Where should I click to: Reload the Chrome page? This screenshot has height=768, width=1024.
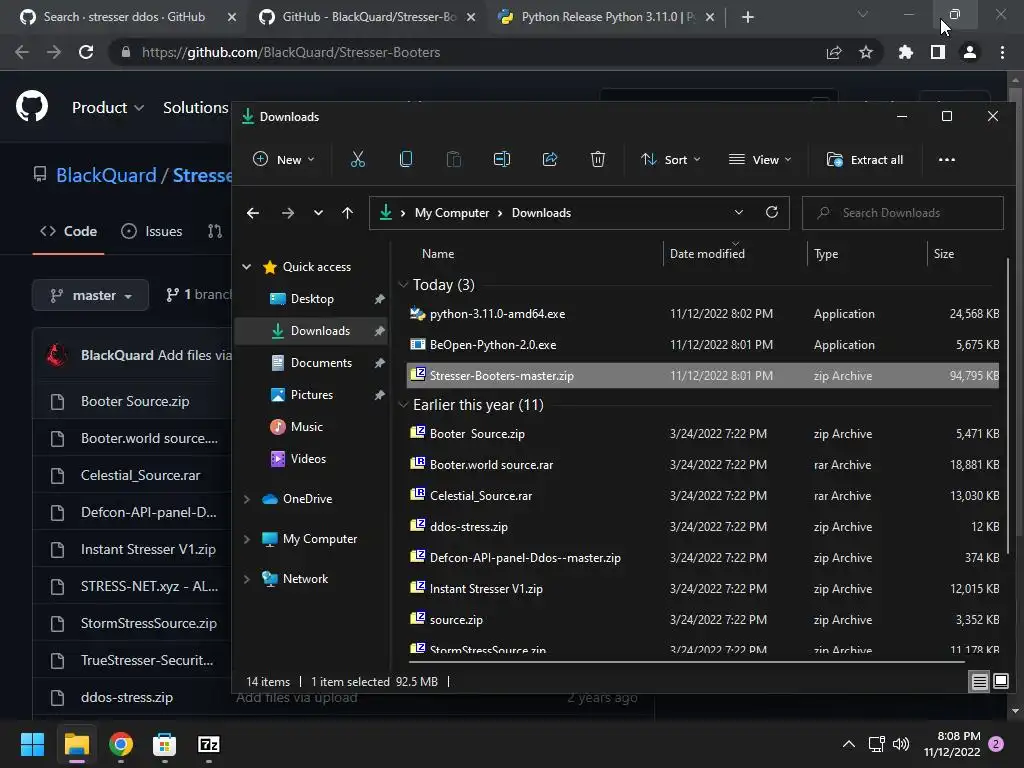coord(86,52)
